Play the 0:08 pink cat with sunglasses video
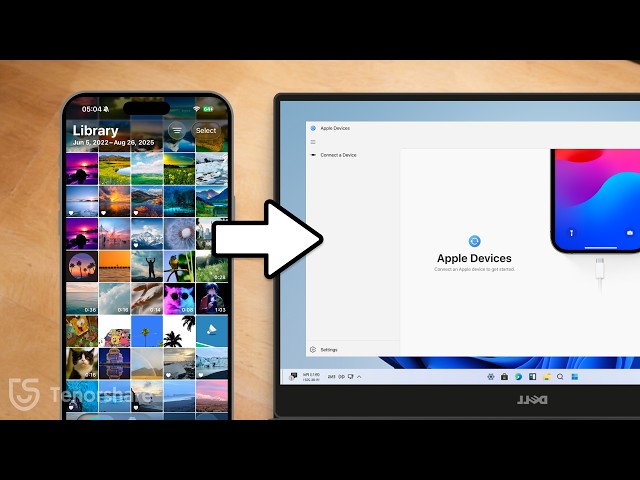 (179, 298)
